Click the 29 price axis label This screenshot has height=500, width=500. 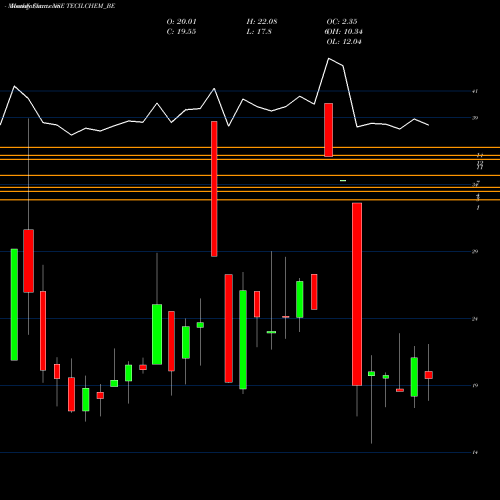point(475,251)
